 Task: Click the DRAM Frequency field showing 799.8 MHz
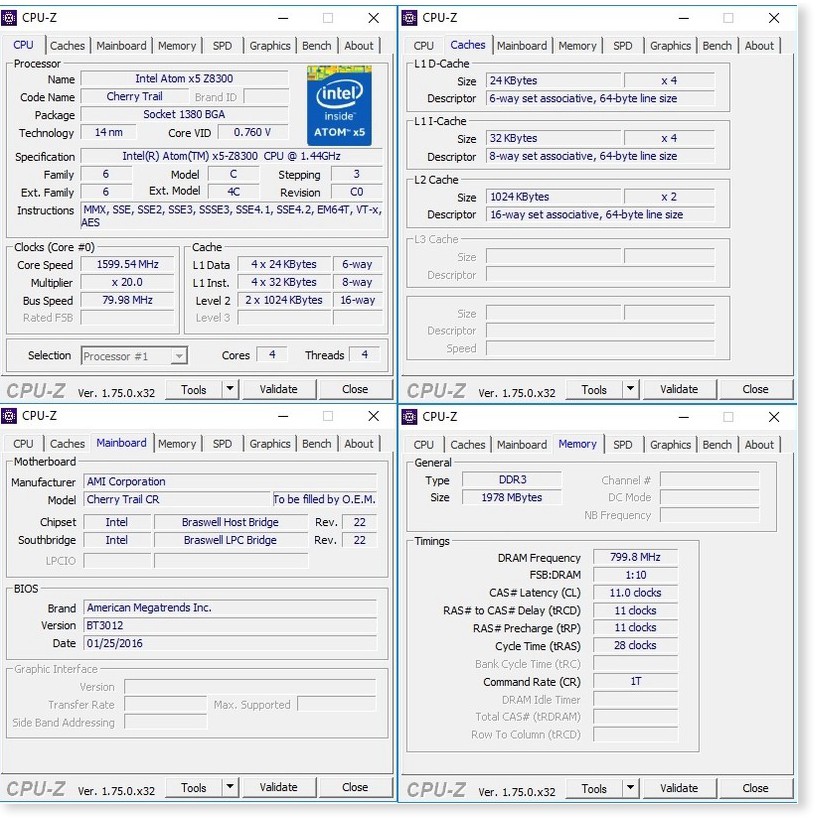pyautogui.click(x=634, y=557)
